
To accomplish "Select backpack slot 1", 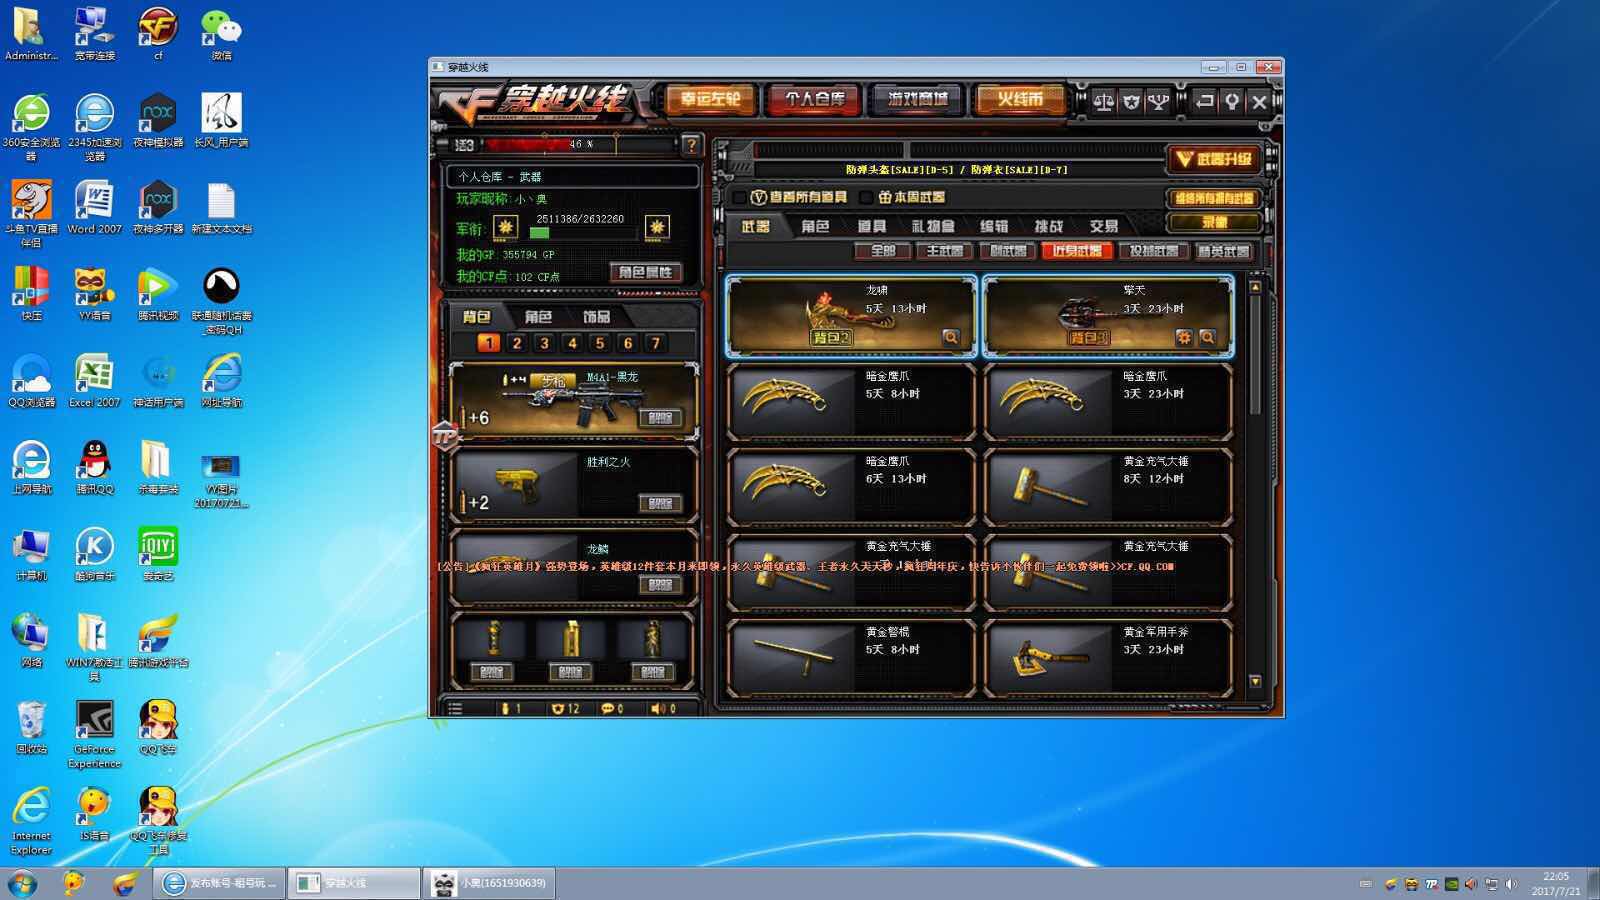I will (488, 343).
